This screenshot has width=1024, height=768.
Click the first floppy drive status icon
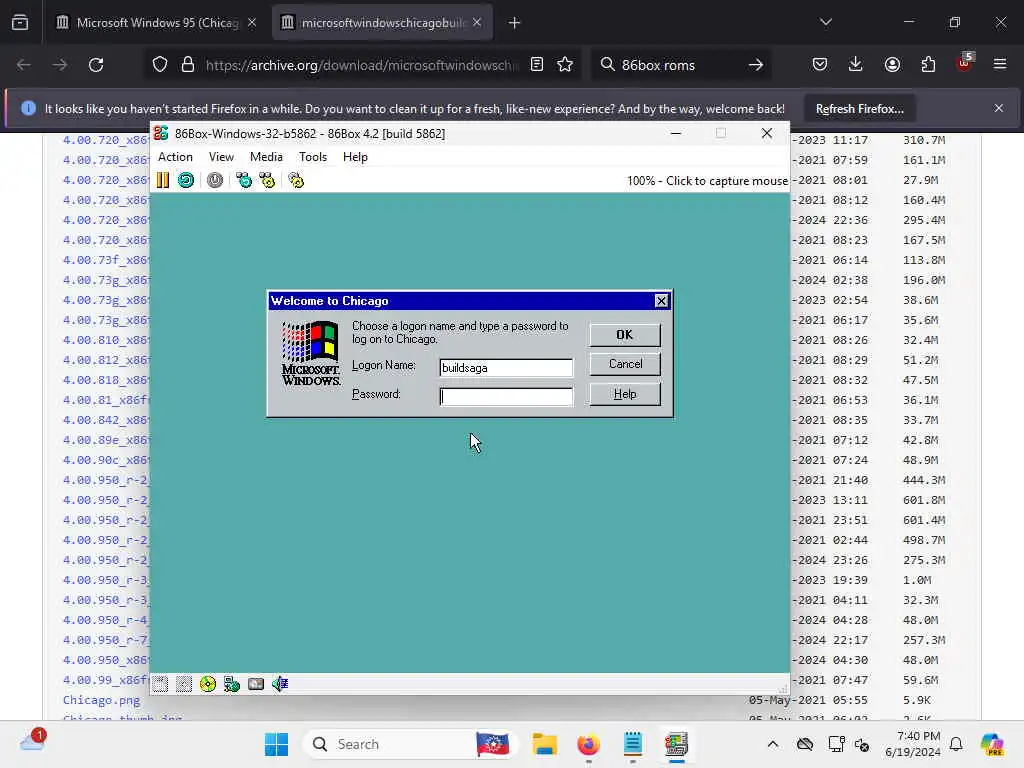pos(160,684)
